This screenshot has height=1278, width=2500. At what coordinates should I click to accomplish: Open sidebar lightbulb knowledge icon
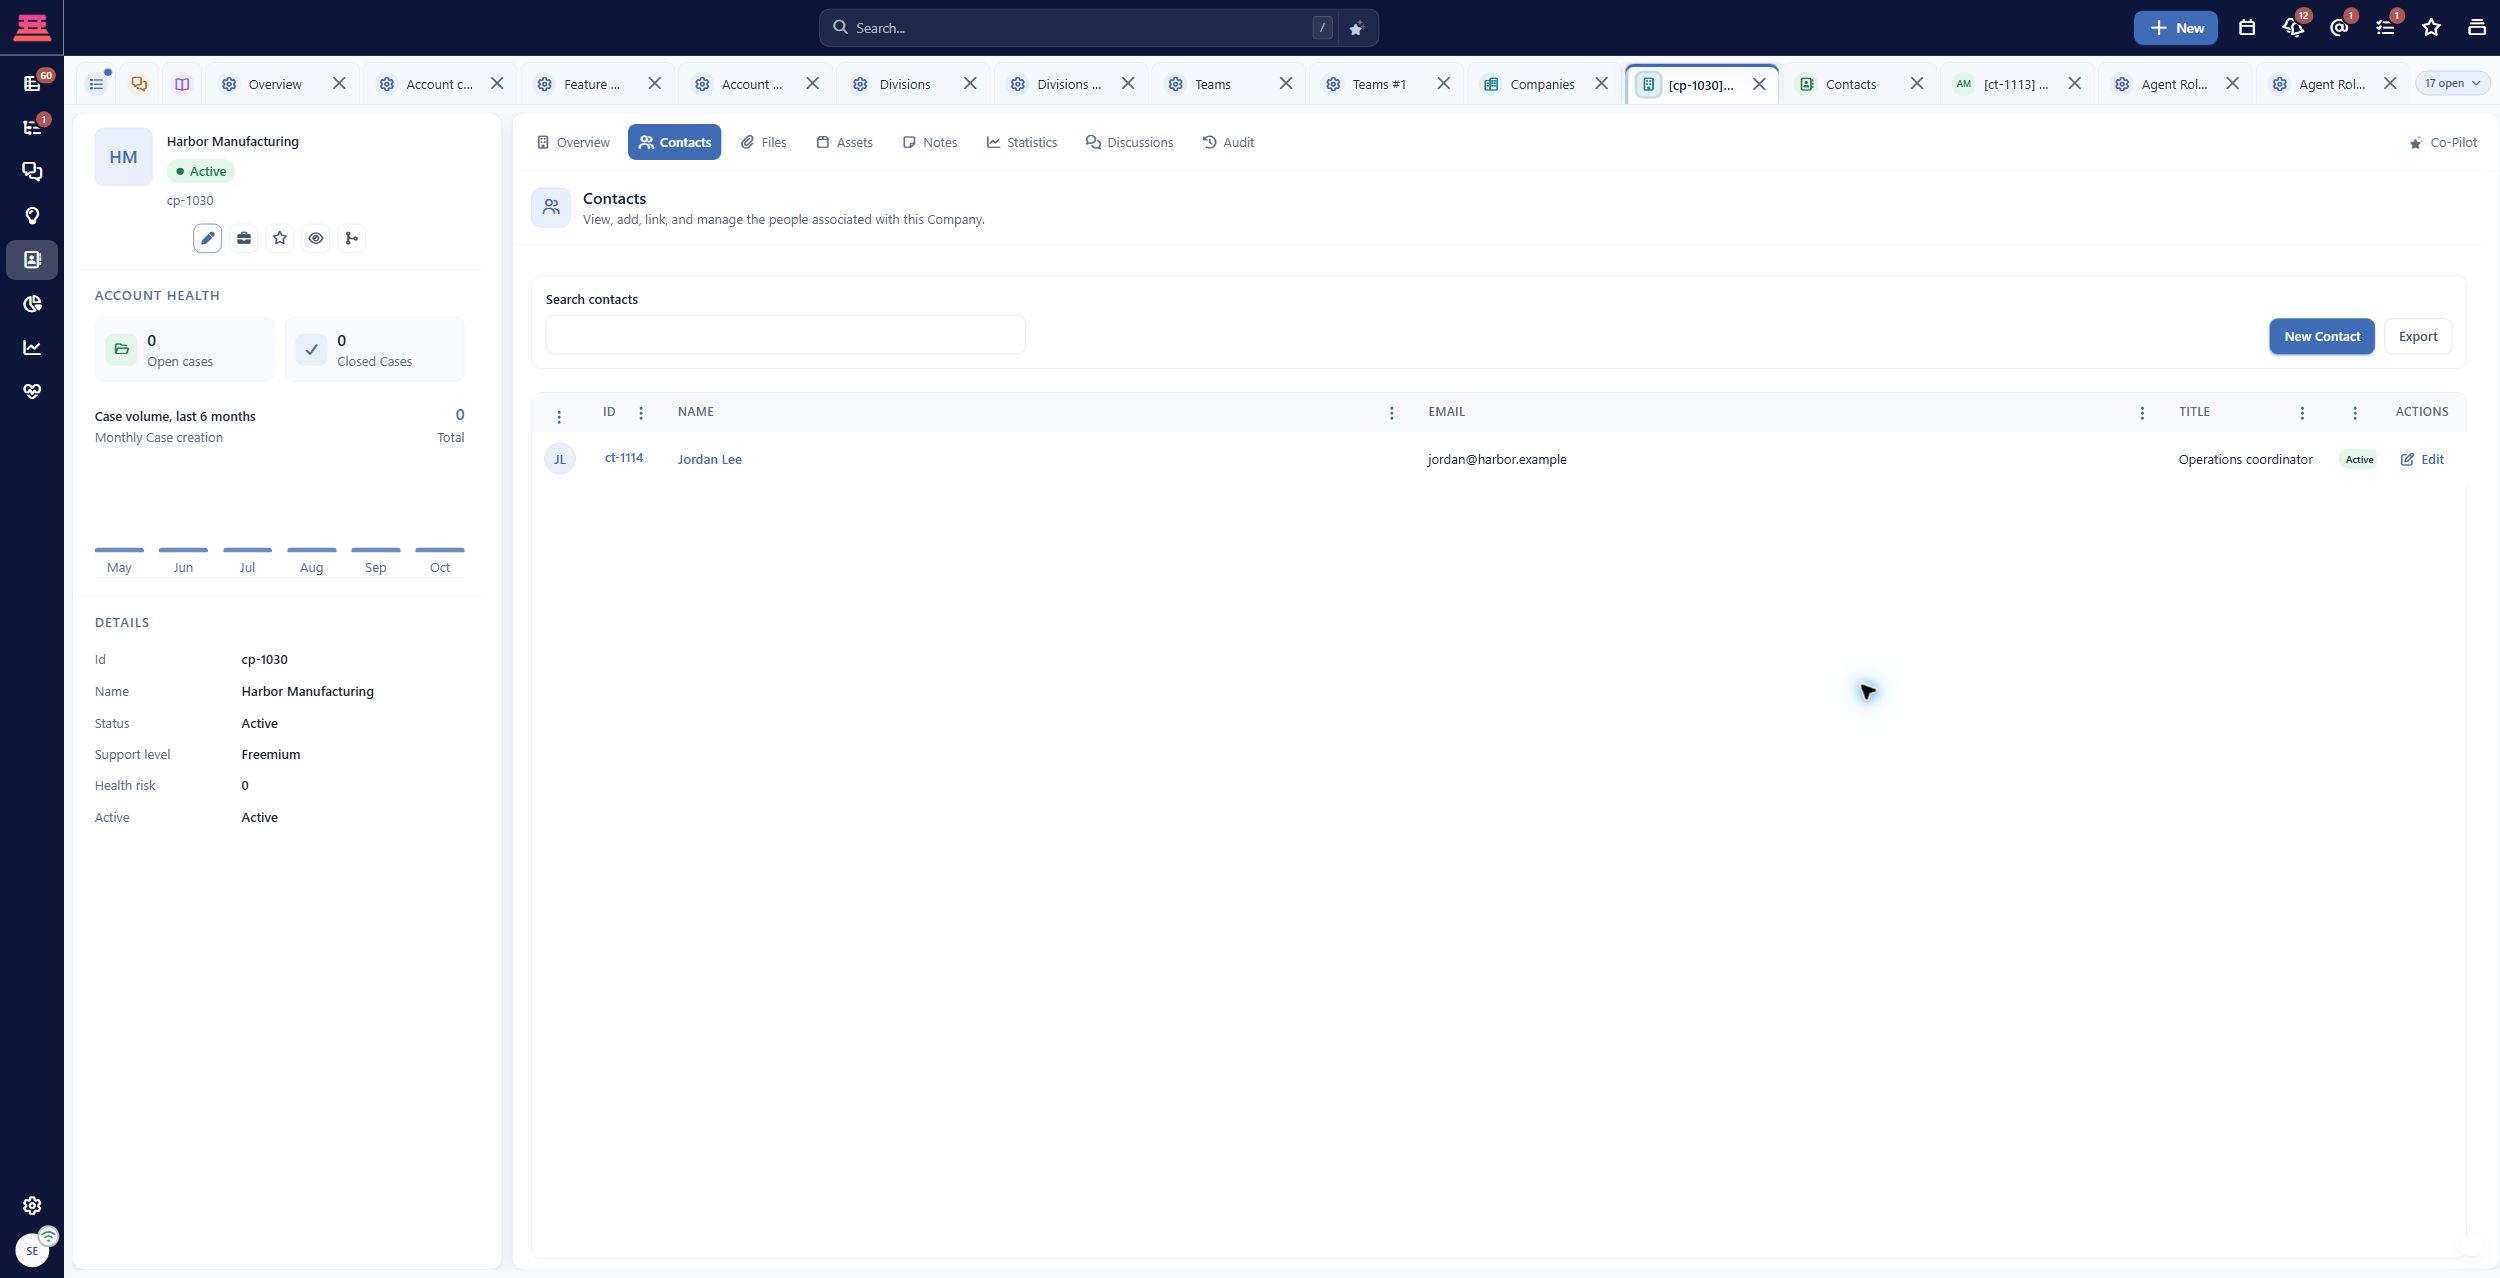point(32,216)
